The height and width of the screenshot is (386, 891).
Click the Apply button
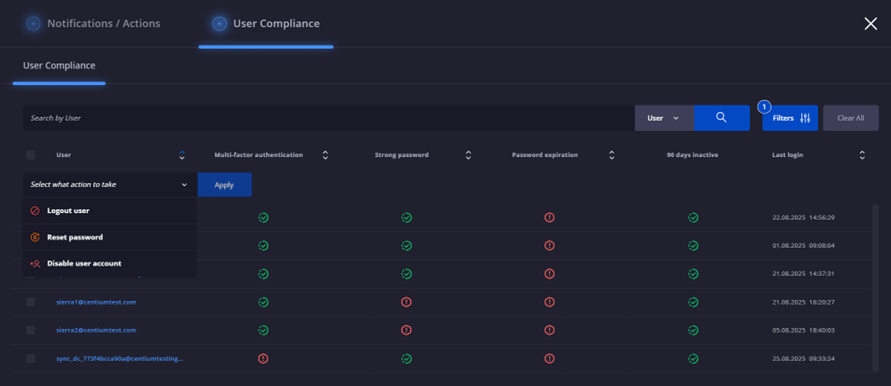click(x=224, y=185)
